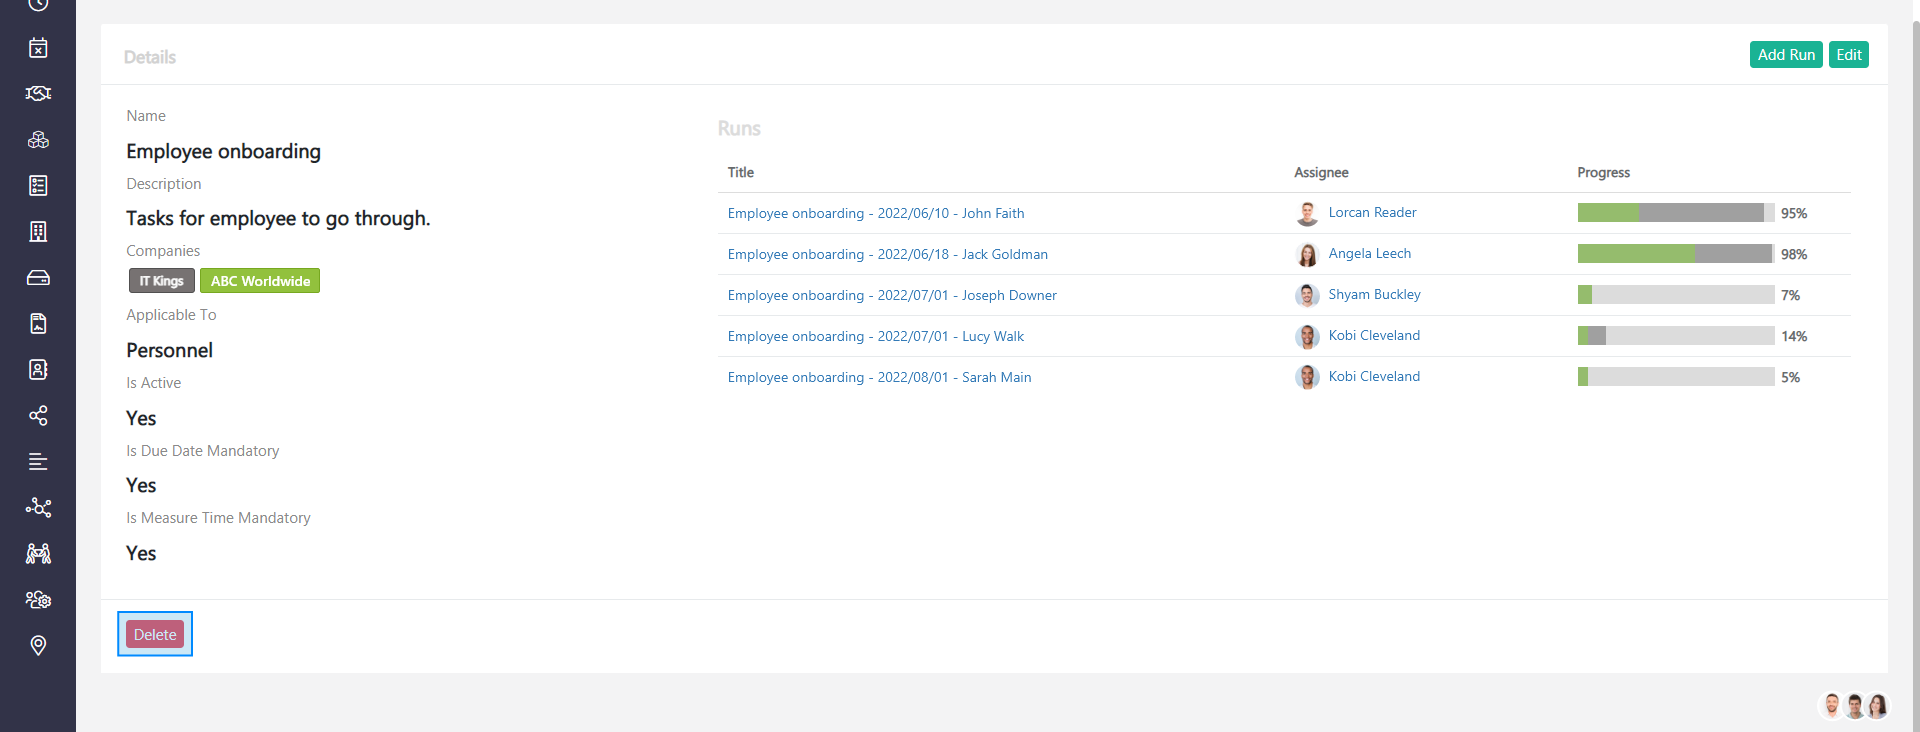Click the ABC Worldwide company tag
The image size is (1920, 732).
(260, 281)
